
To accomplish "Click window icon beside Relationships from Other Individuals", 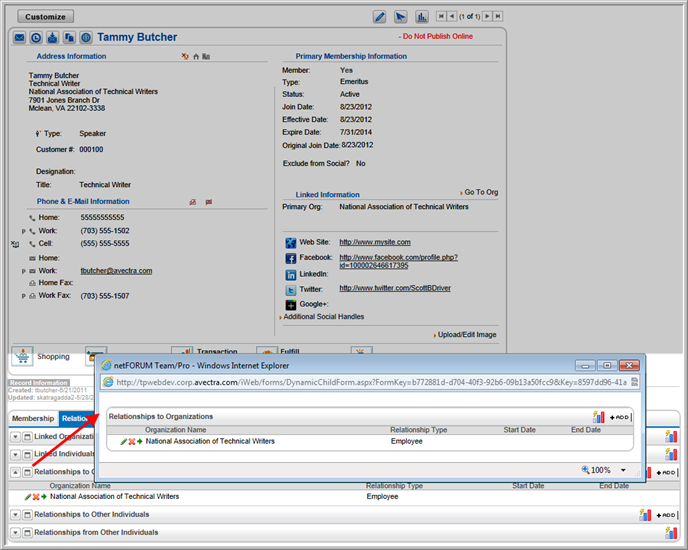I will coord(27,533).
